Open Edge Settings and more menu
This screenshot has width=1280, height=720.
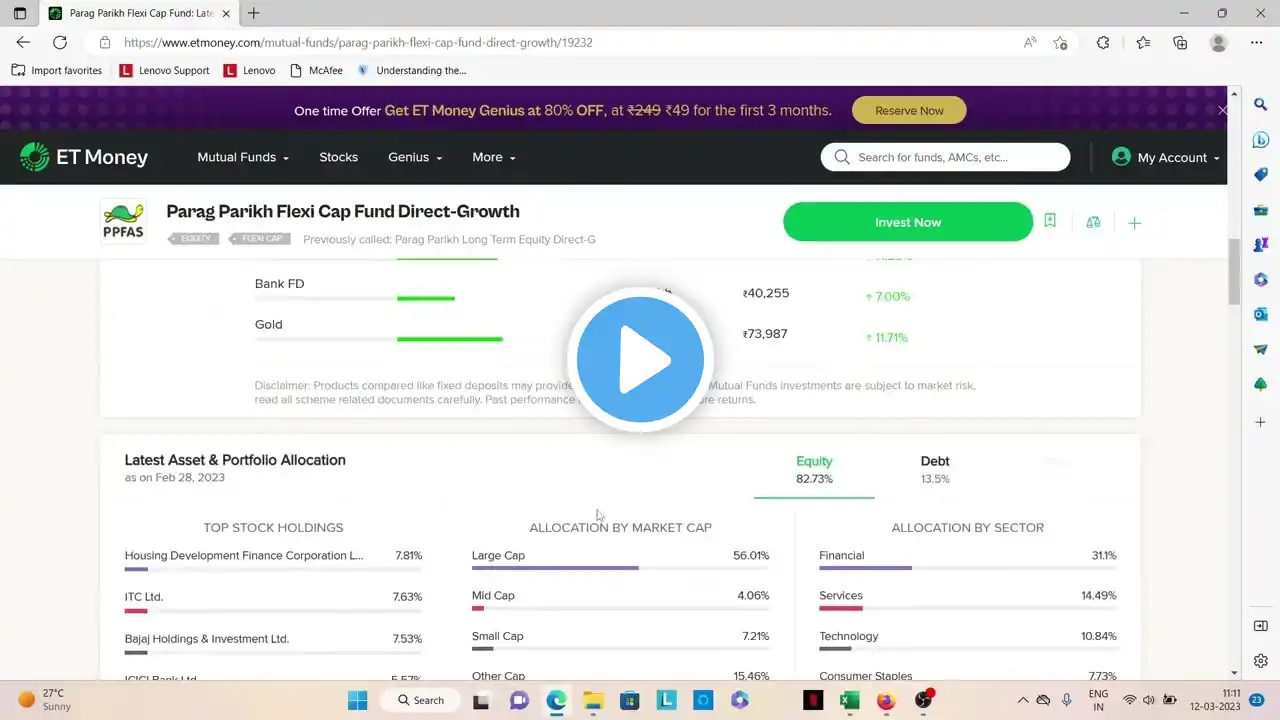click(x=1257, y=43)
